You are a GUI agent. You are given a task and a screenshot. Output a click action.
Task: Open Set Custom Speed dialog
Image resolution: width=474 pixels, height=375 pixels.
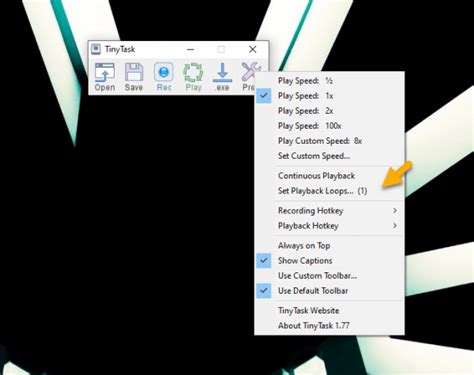pos(329,156)
